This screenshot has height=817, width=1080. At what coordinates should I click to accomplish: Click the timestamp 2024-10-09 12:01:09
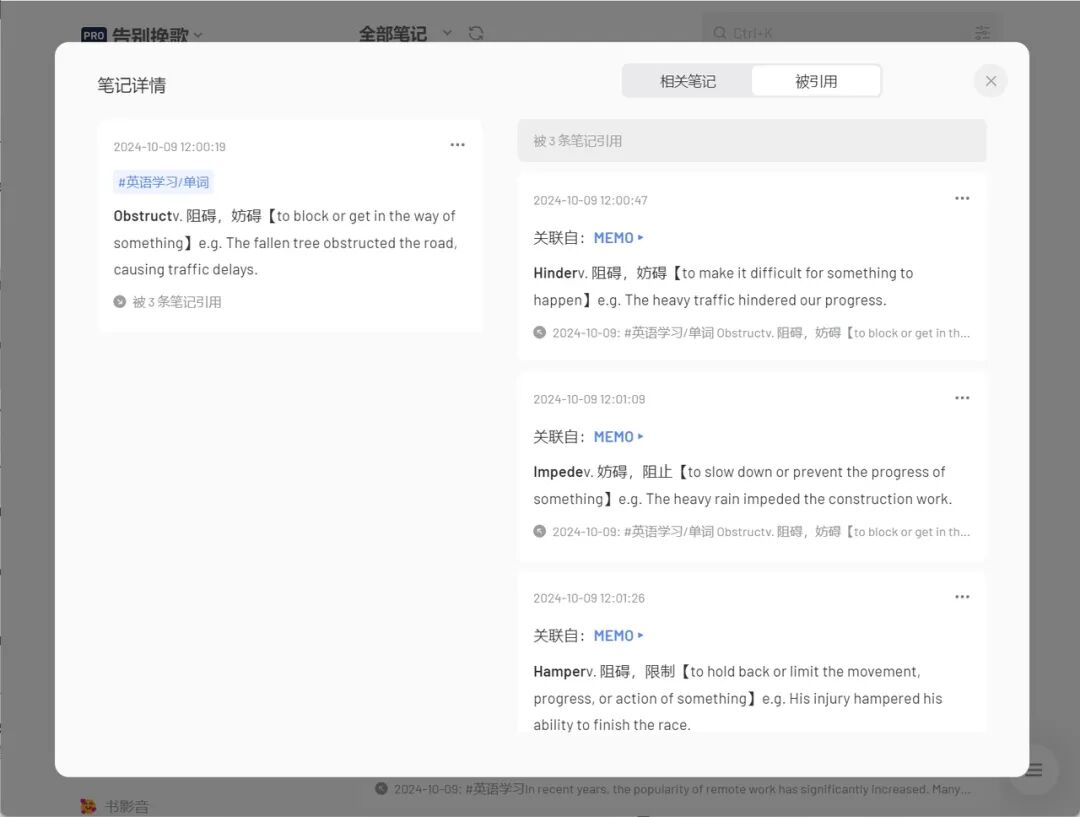click(589, 400)
